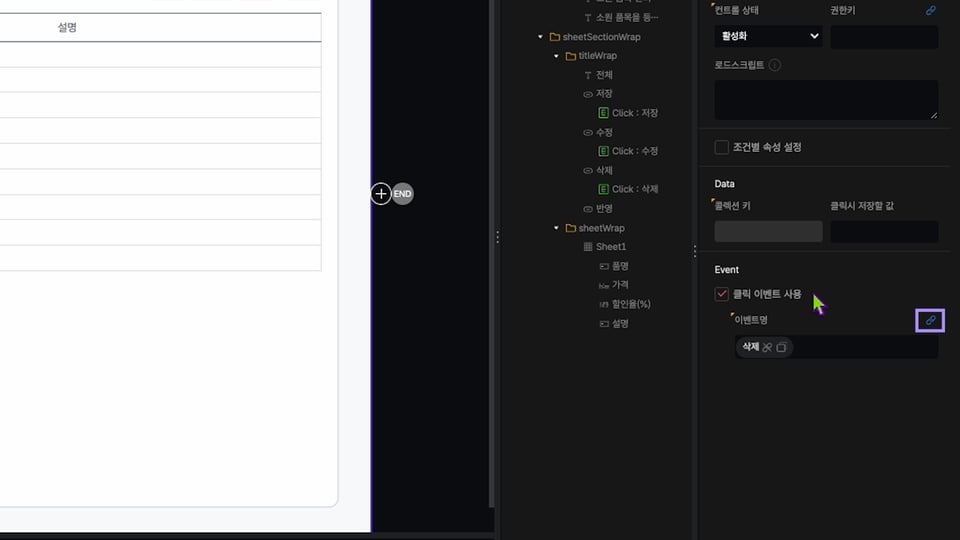Click the 컬렉션 키 input field
960x540 pixels.
768,231
